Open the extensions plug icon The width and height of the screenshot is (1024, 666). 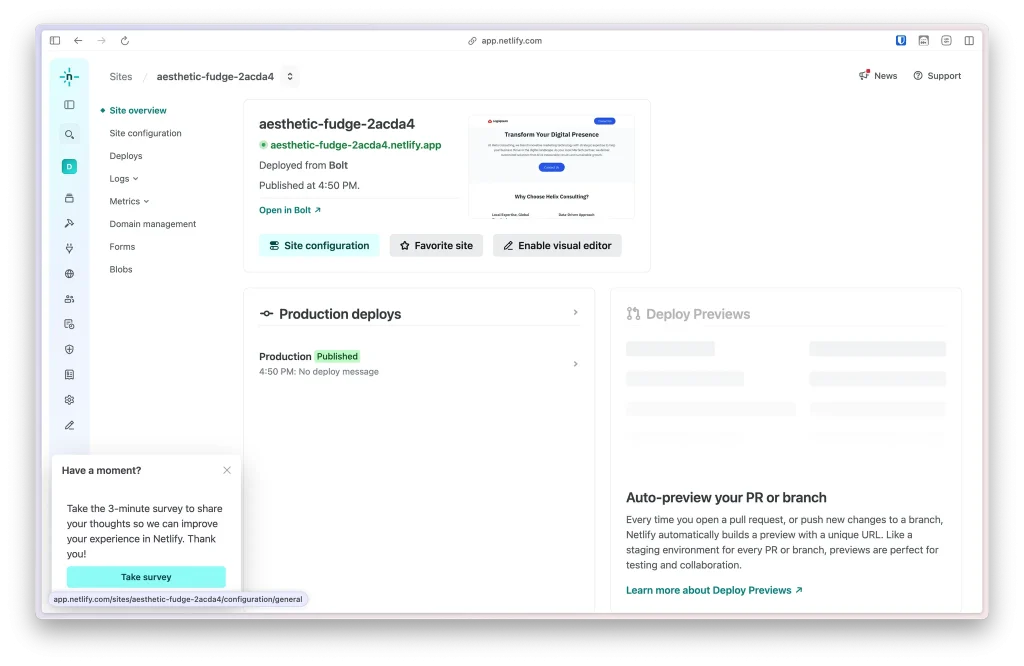coord(69,248)
